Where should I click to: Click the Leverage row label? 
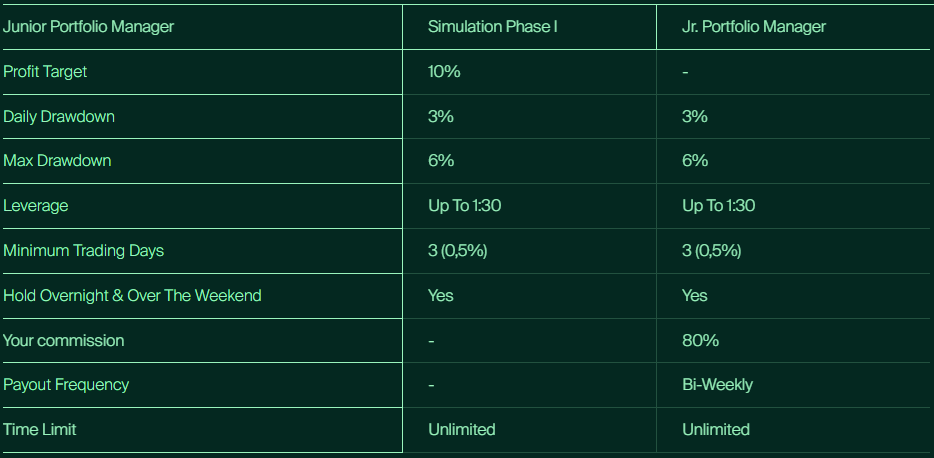pos(36,205)
